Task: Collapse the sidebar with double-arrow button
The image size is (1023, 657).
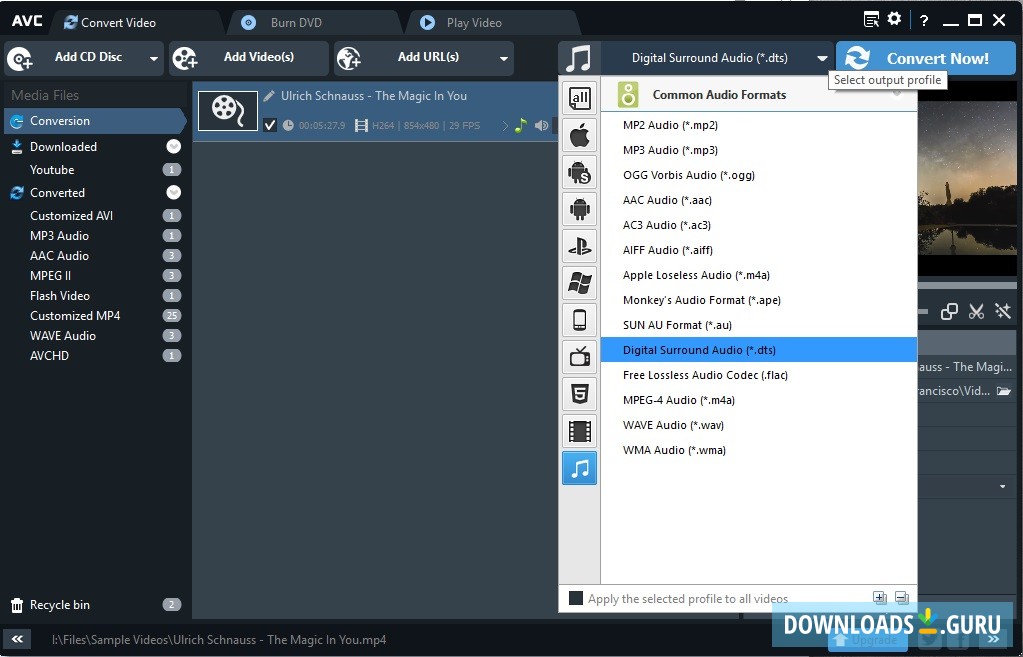Action: pos(18,639)
